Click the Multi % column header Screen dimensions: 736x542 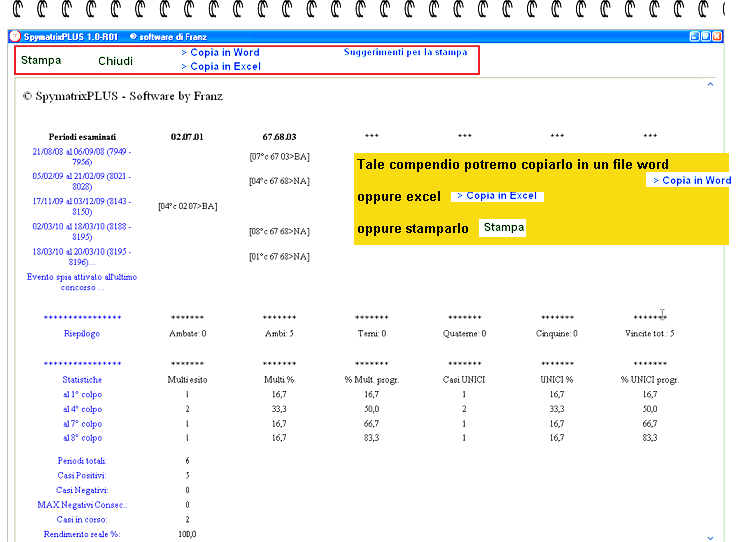click(279, 380)
